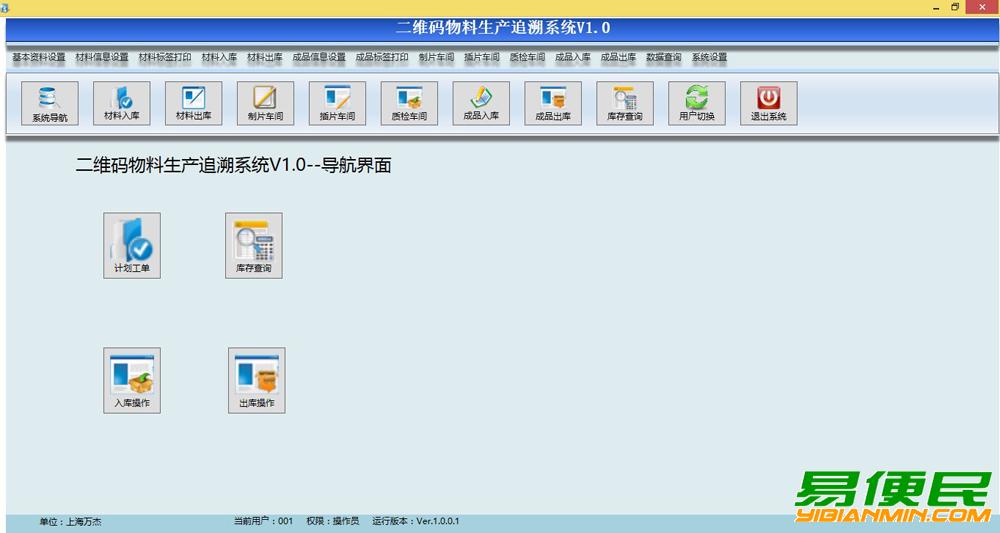The height and width of the screenshot is (533, 1000).
Task: Switch user with the 用户切换 icon
Action: click(x=697, y=103)
